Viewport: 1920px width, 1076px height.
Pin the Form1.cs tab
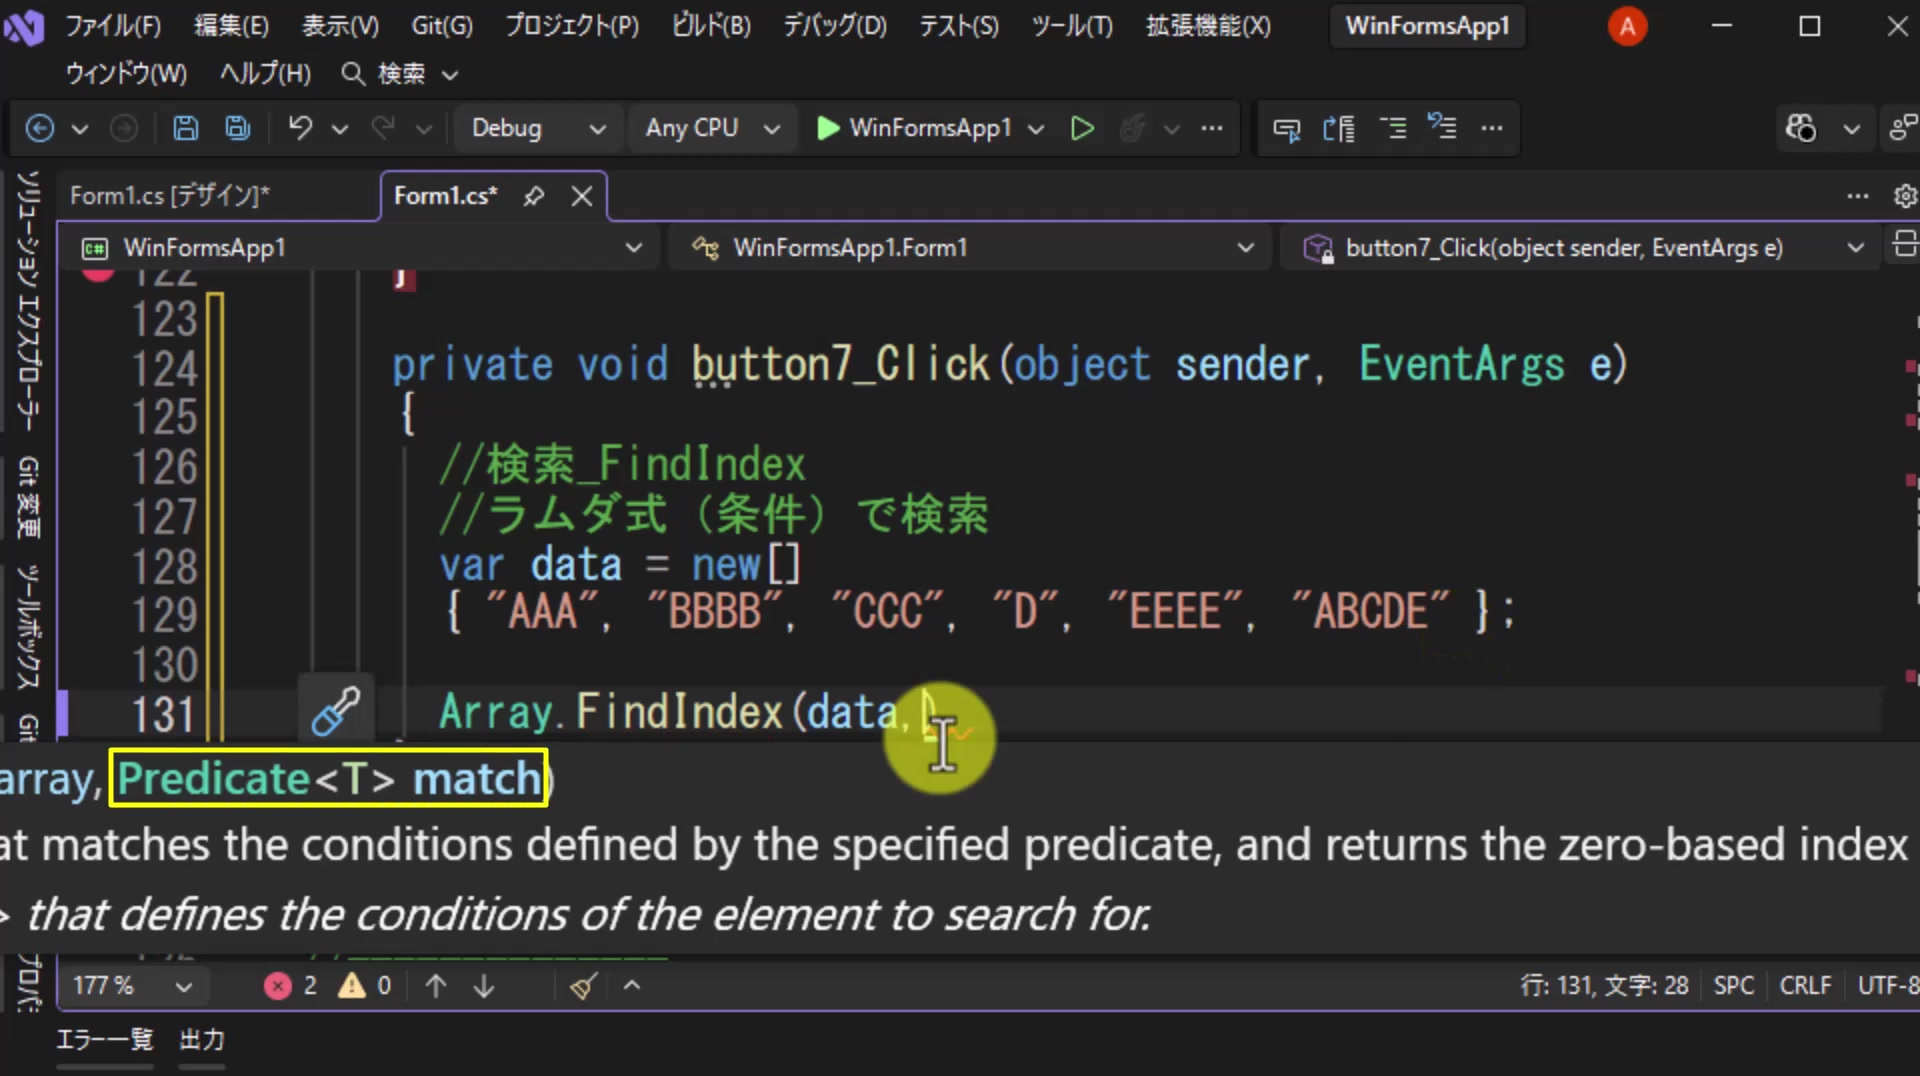[534, 196]
